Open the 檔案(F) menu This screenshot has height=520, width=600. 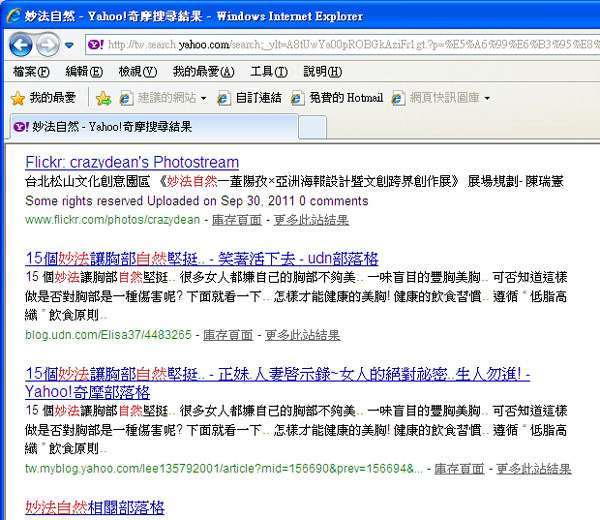tap(31, 72)
